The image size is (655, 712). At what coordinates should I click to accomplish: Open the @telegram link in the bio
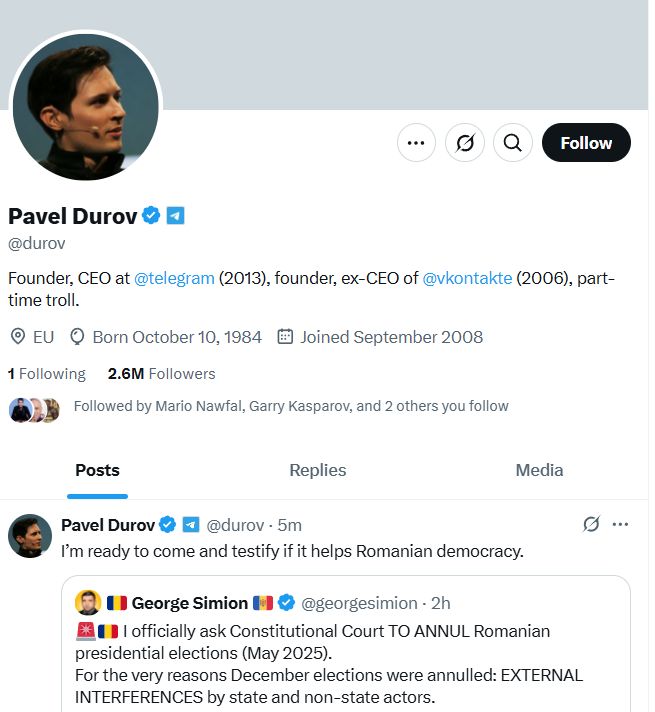point(174,278)
